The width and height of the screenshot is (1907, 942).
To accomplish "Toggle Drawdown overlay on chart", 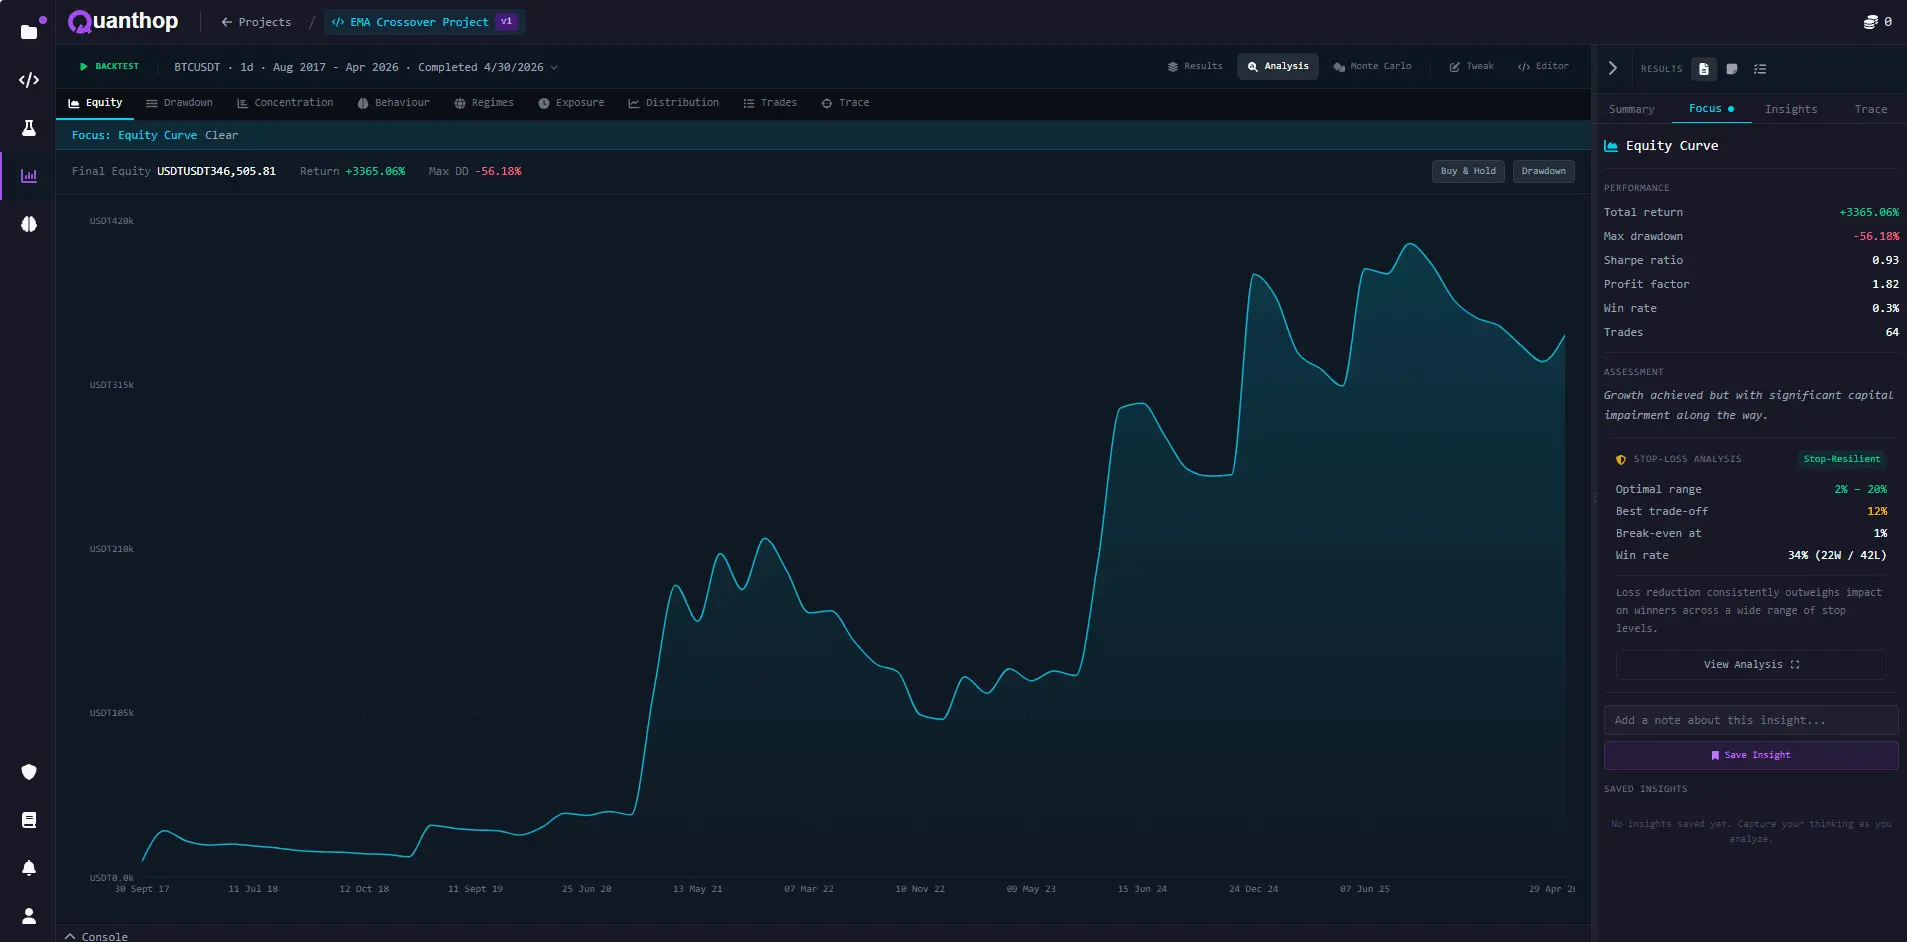I will pyautogui.click(x=1543, y=171).
